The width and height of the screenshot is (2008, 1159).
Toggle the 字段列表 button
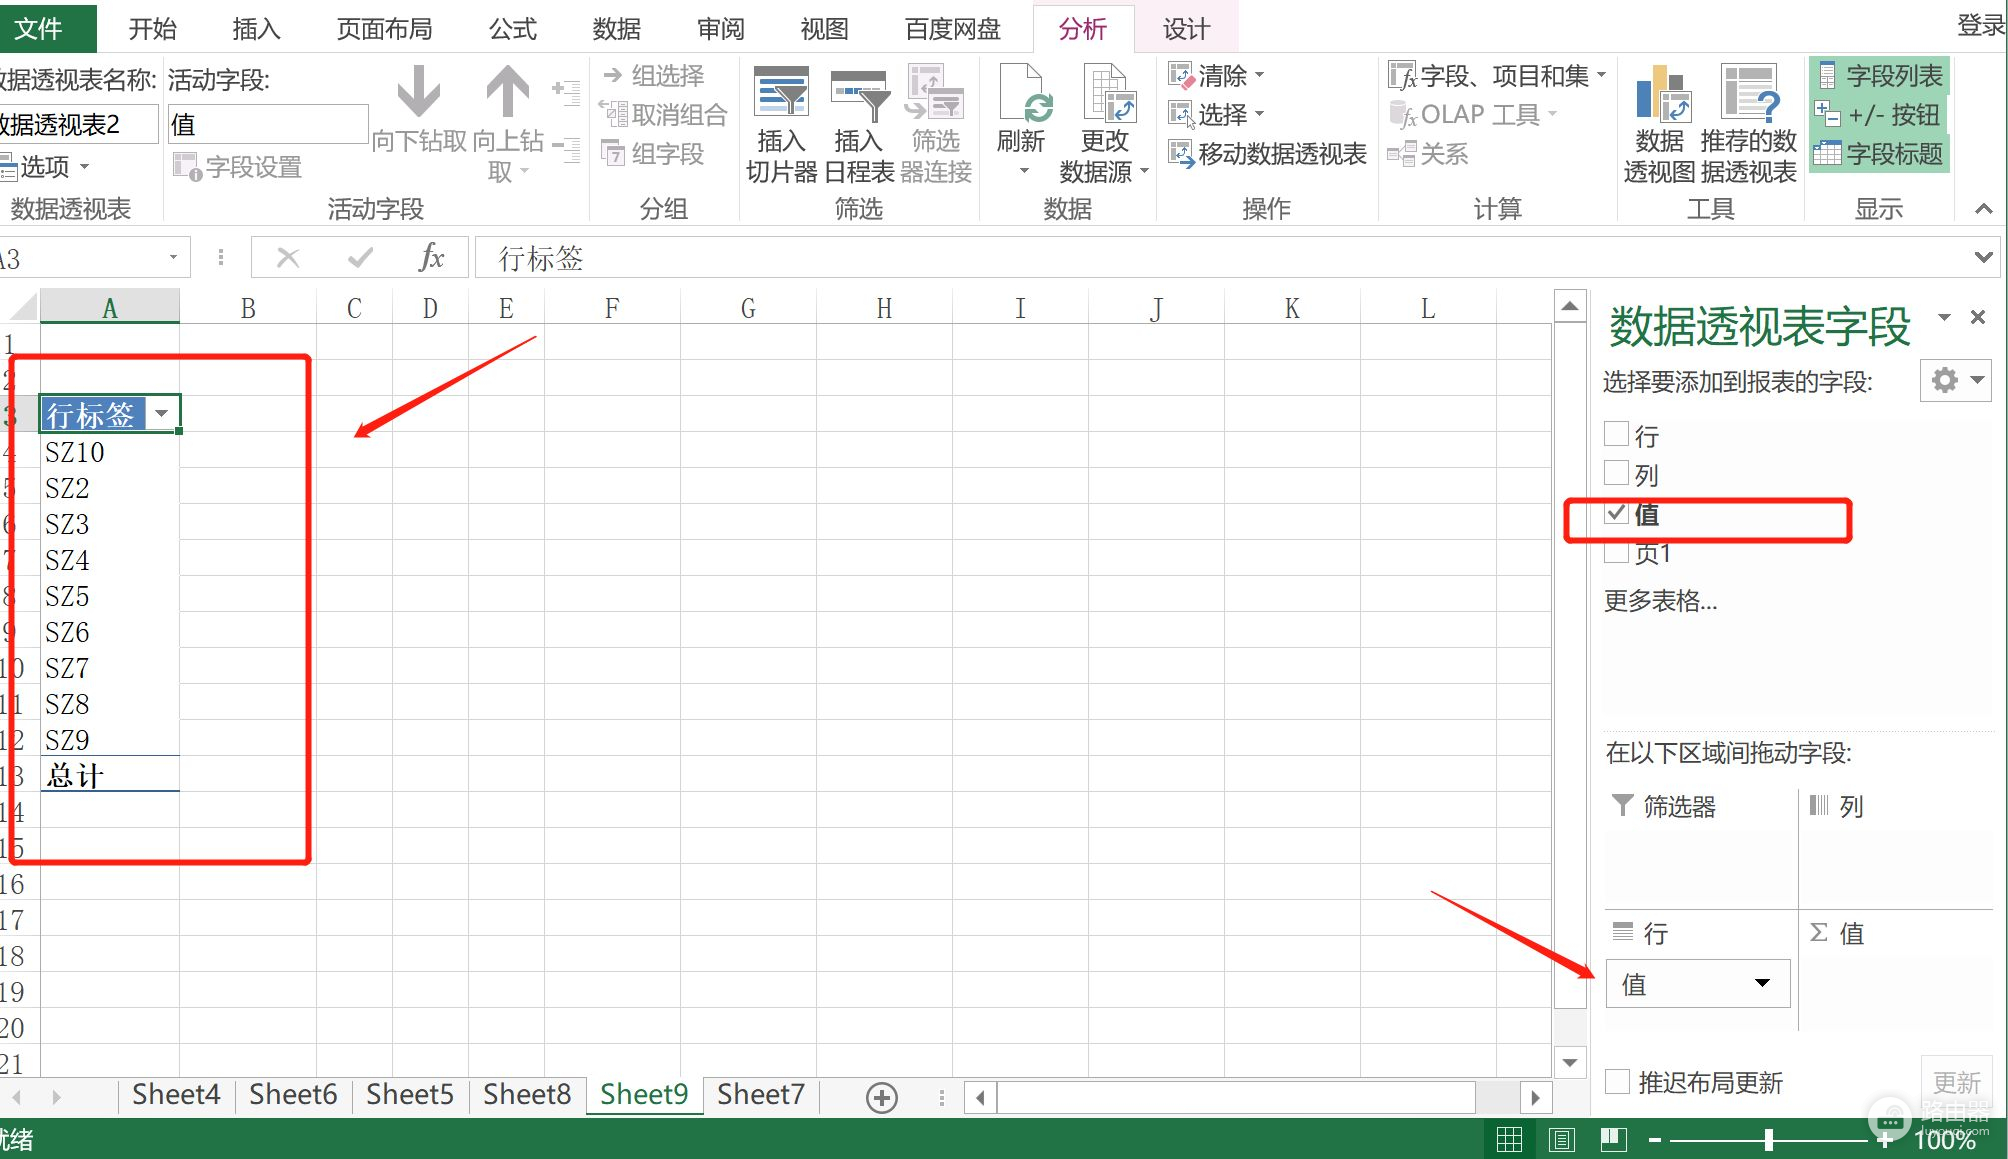coord(1879,76)
